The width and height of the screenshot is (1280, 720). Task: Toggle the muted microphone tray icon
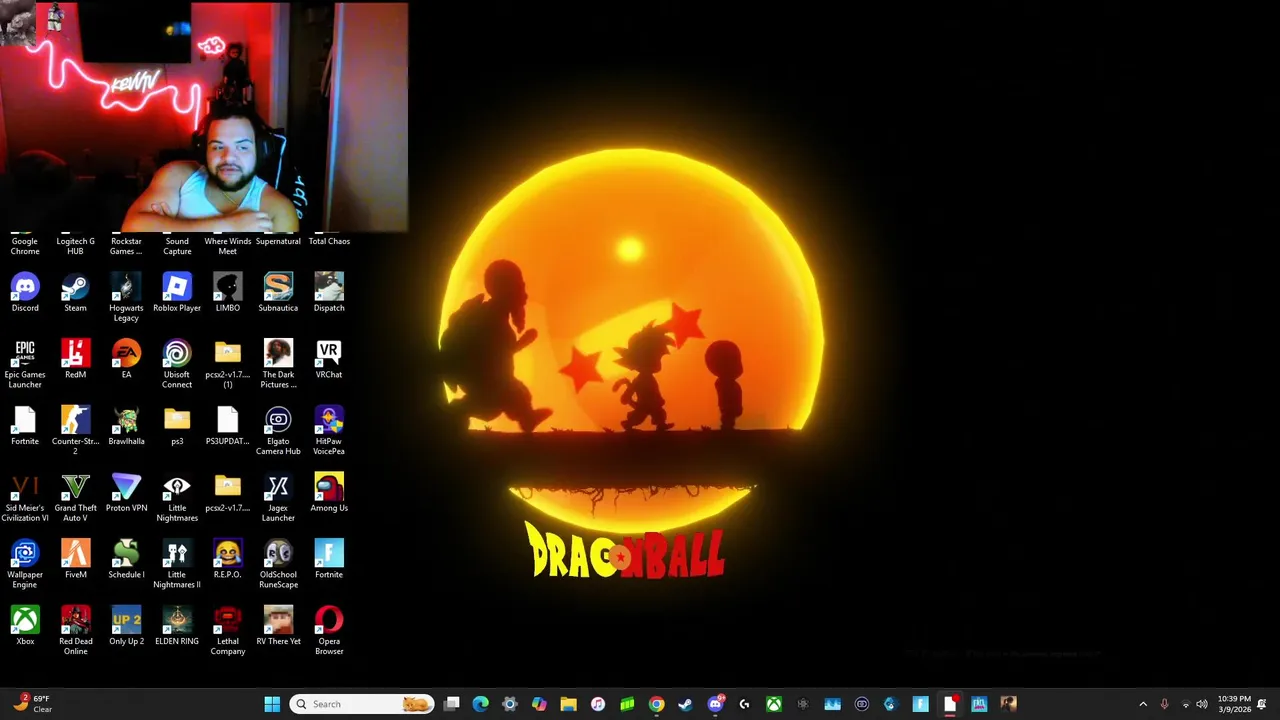point(1164,704)
